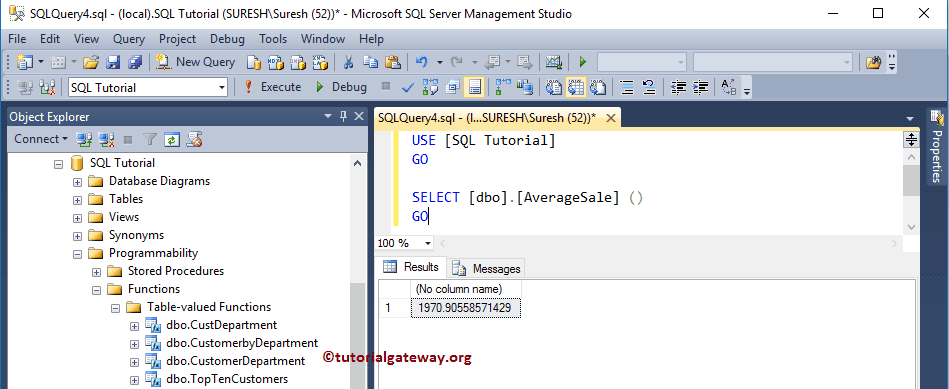Expand the Views folder
Viewport: 949px width, 389px height.
(77, 218)
